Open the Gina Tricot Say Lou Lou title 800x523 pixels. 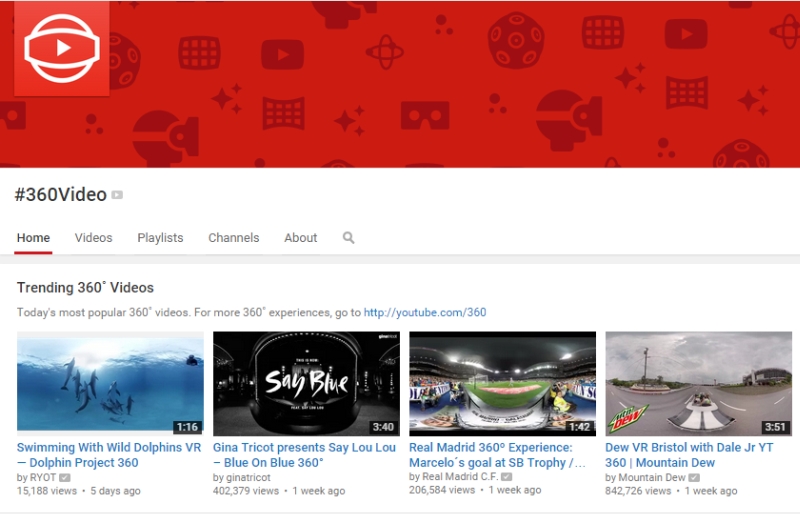click(304, 455)
